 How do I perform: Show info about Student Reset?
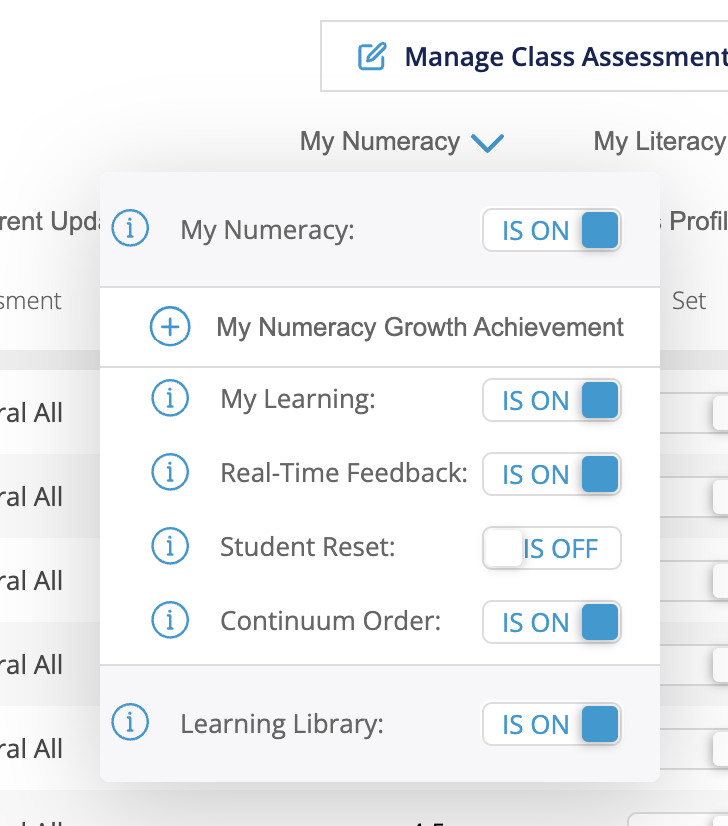click(x=170, y=547)
